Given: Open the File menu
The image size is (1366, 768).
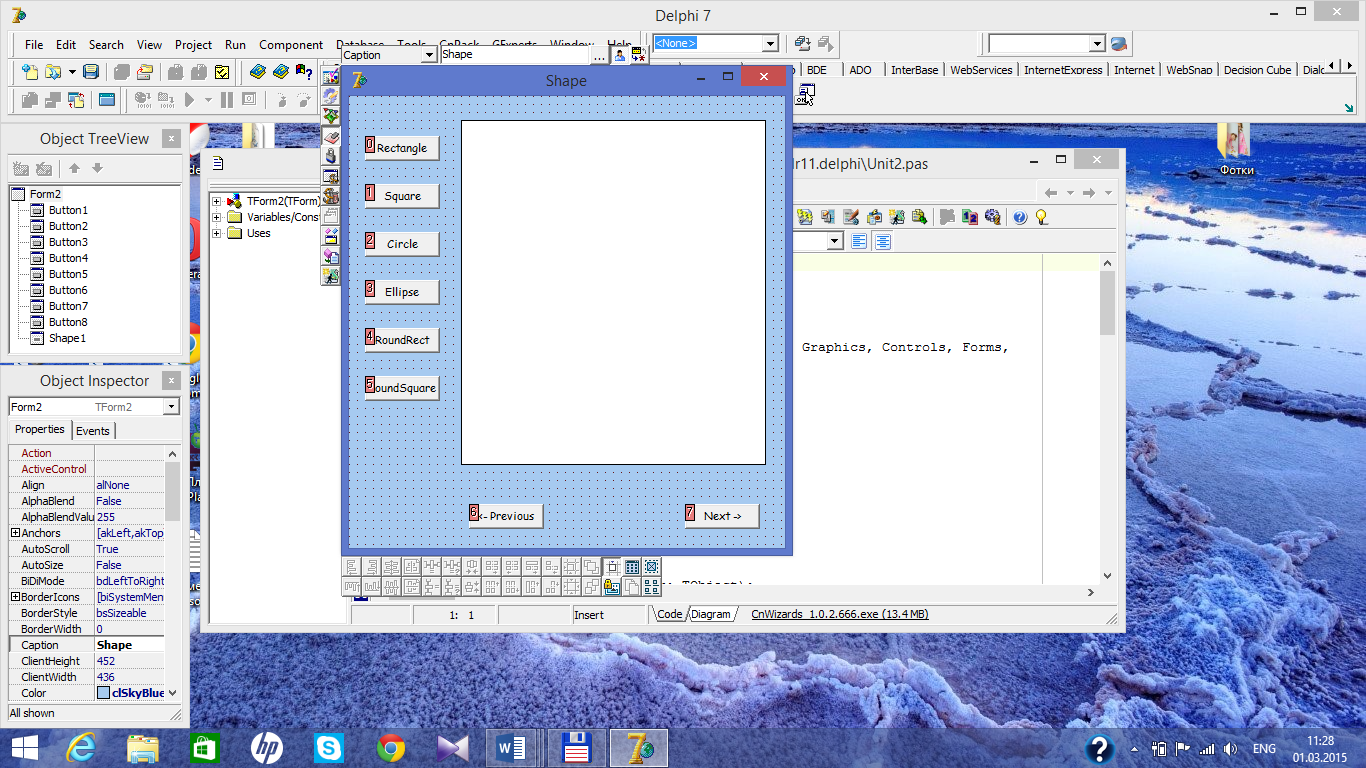Looking at the screenshot, I should [34, 44].
